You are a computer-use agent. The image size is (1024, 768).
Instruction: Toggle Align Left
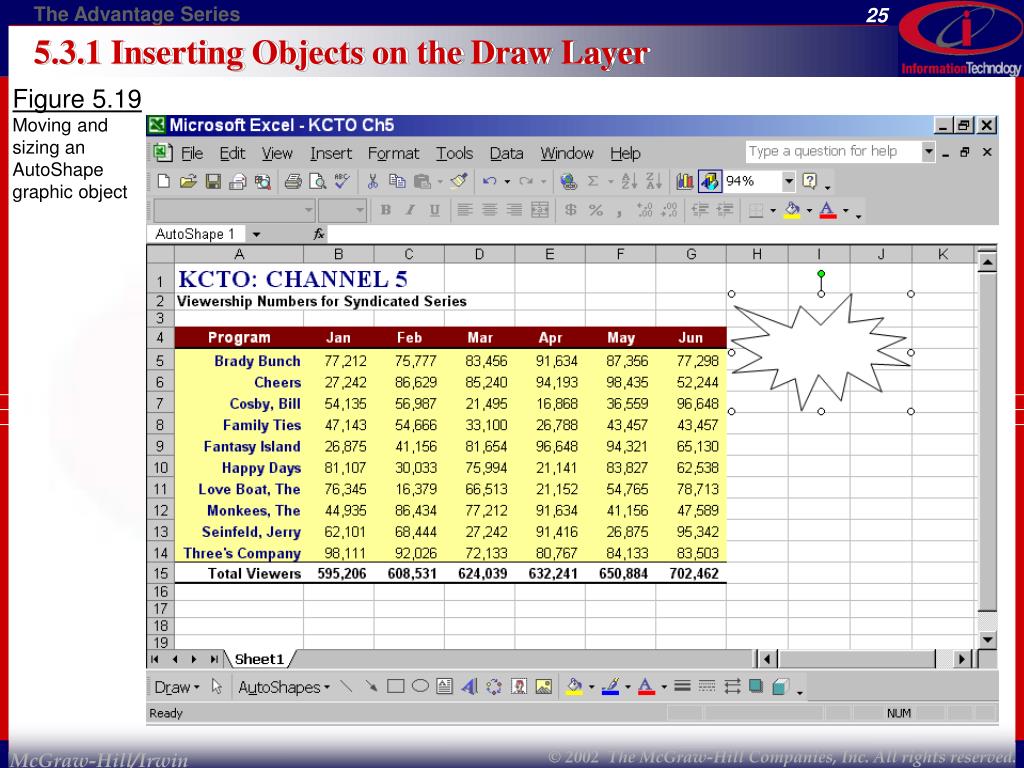point(464,210)
